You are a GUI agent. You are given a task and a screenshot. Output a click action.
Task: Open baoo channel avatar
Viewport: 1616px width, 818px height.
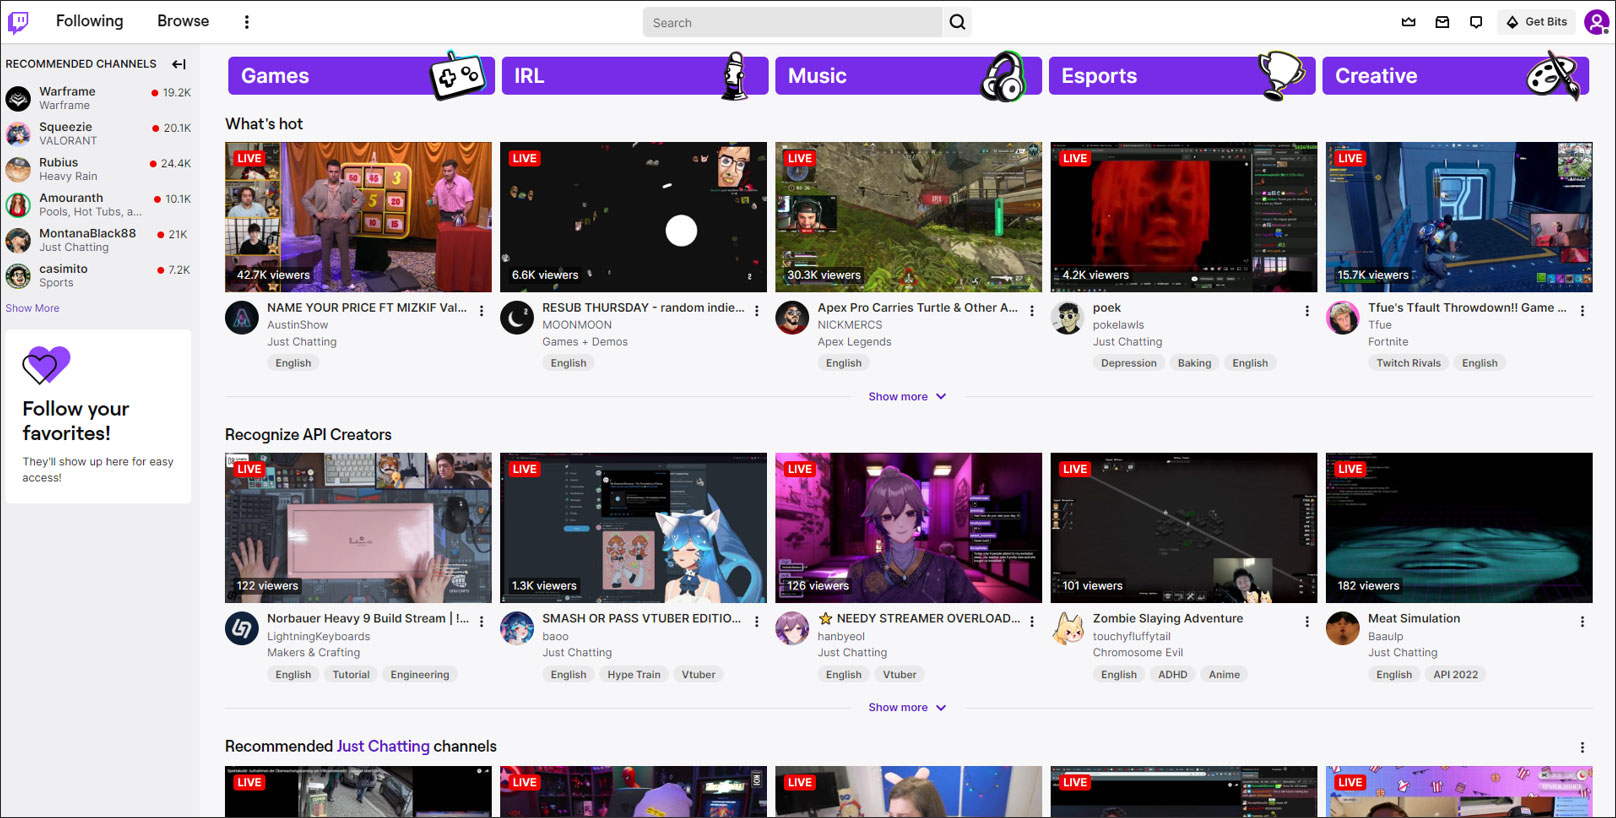(x=517, y=629)
